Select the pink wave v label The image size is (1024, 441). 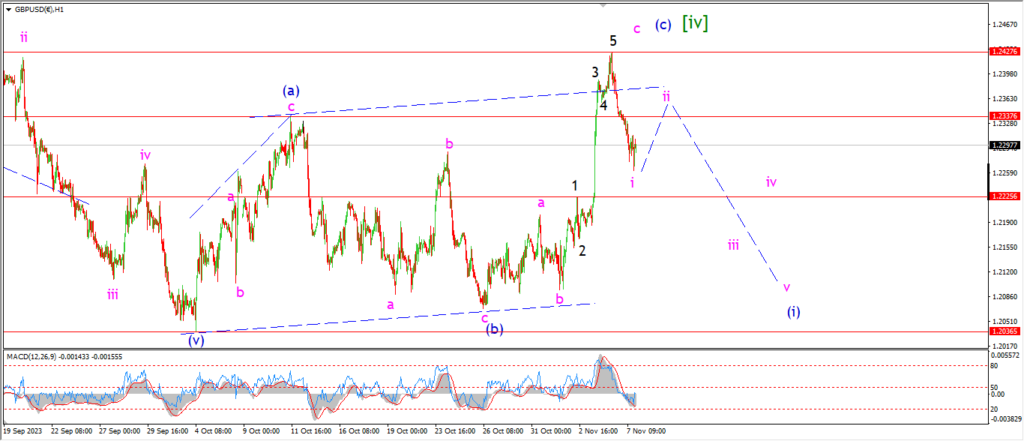pos(786,286)
